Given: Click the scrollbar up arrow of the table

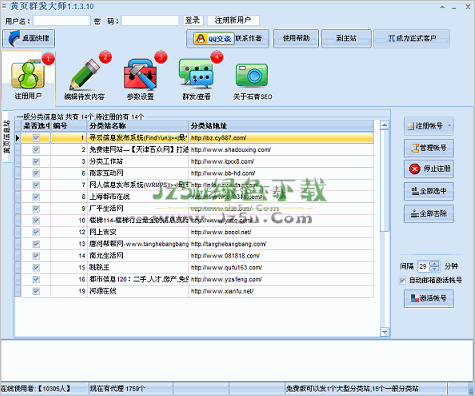Looking at the screenshot, I should click(x=385, y=125).
